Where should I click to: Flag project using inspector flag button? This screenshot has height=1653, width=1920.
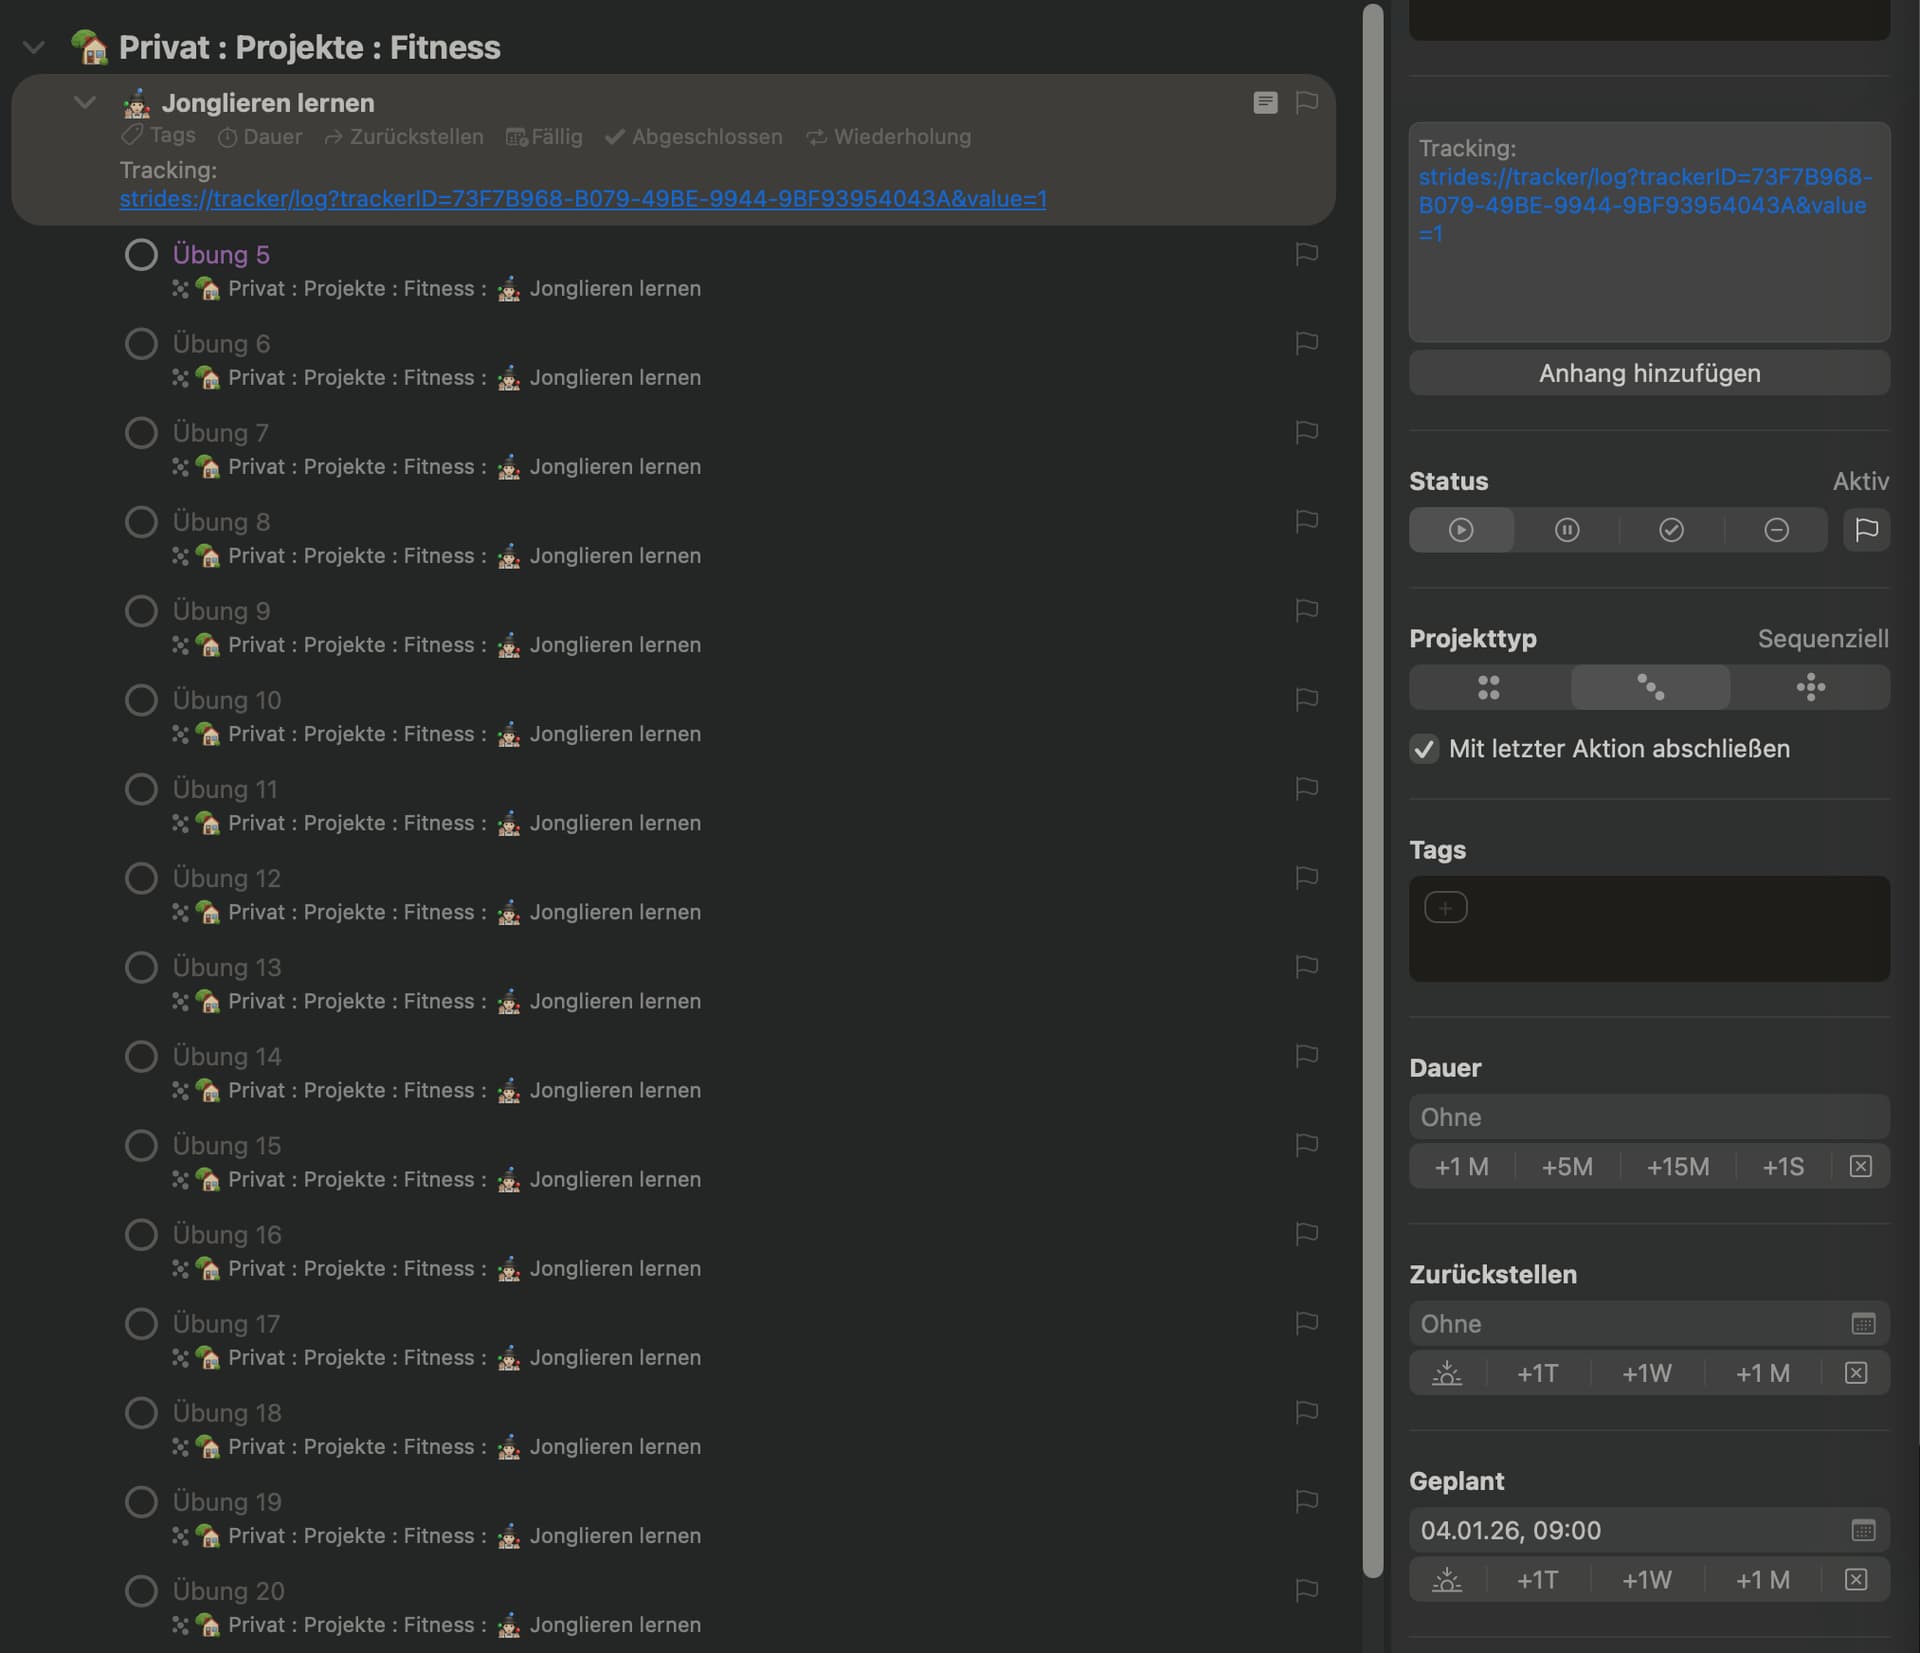click(x=1866, y=530)
